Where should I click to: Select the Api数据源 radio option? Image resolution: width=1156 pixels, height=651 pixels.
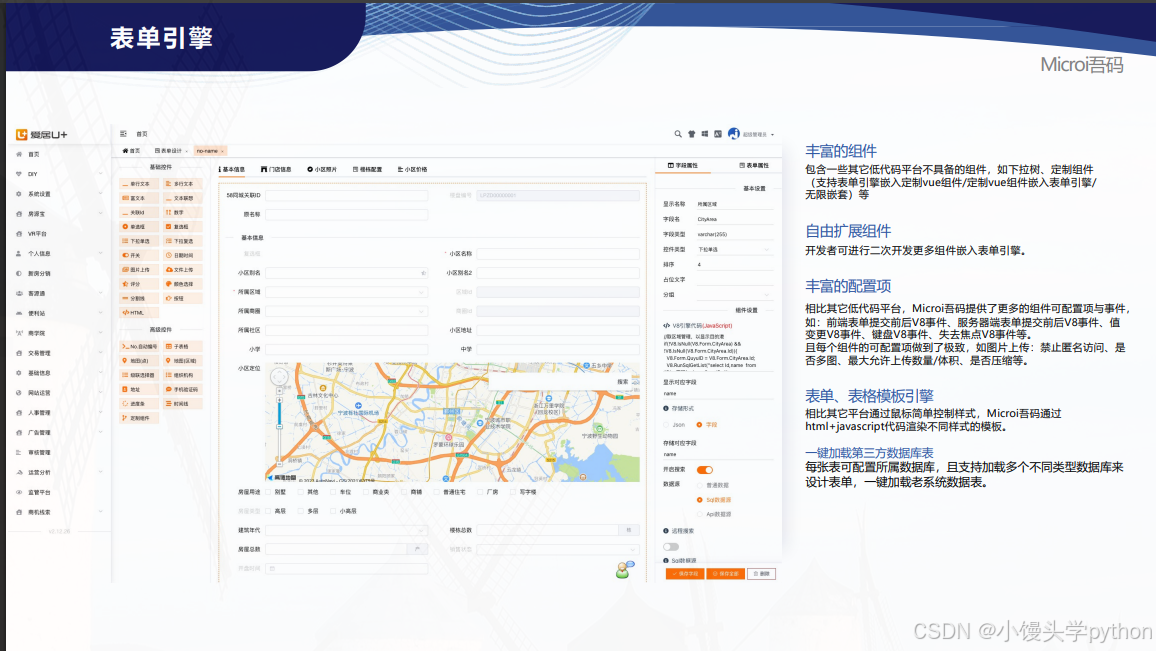700,515
